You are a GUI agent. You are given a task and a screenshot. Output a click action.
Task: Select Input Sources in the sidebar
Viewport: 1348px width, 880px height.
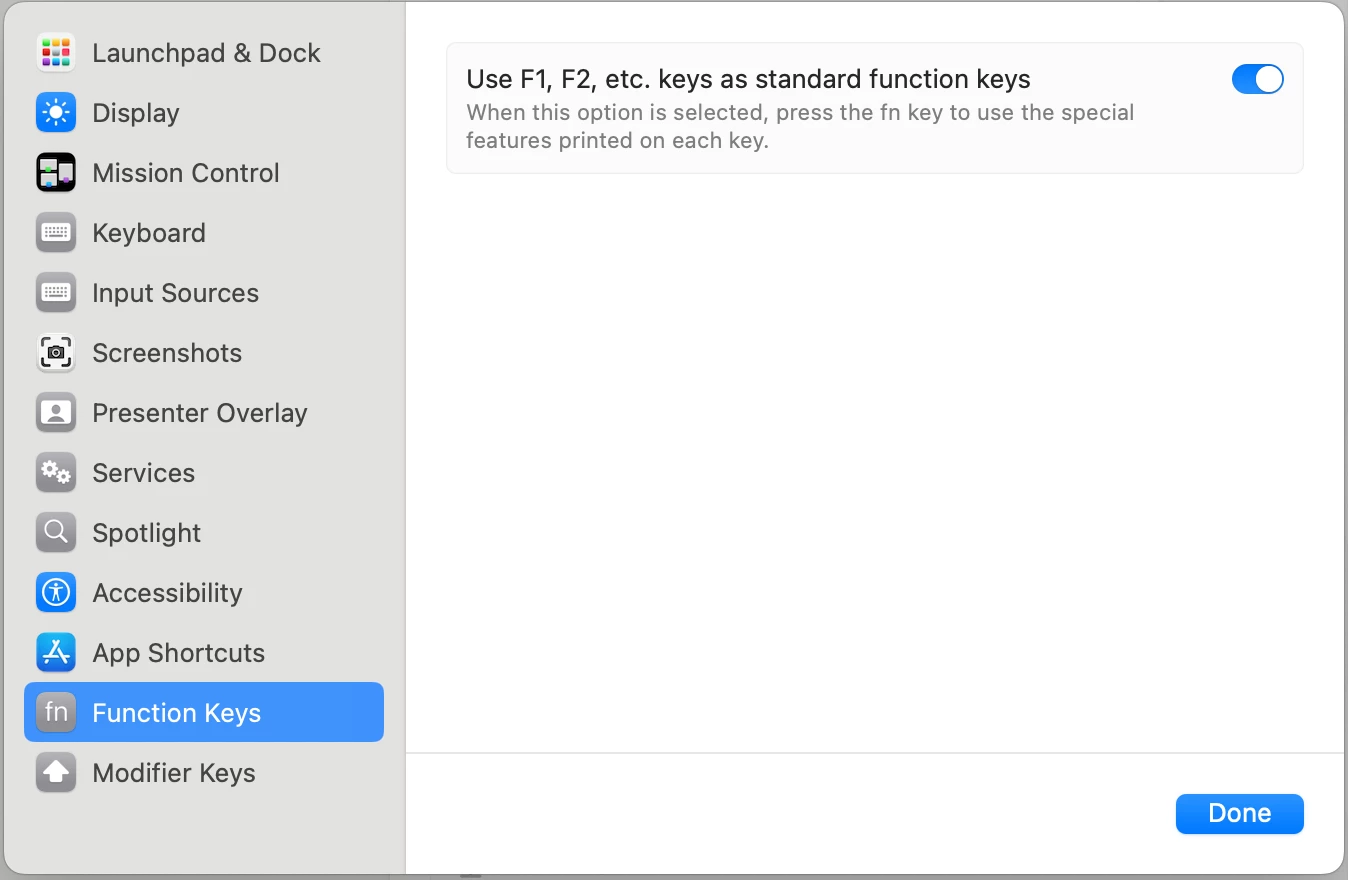[x=175, y=293]
